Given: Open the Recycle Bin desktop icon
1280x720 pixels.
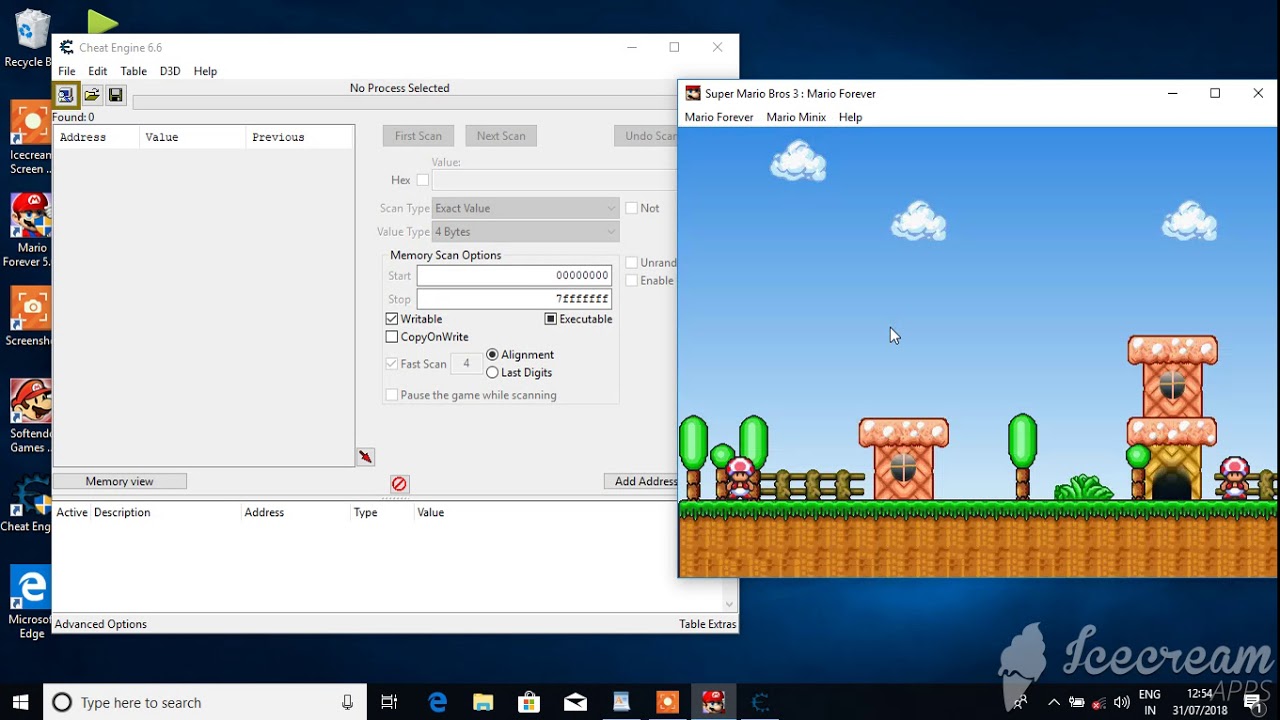Looking at the screenshot, I should pyautogui.click(x=30, y=38).
